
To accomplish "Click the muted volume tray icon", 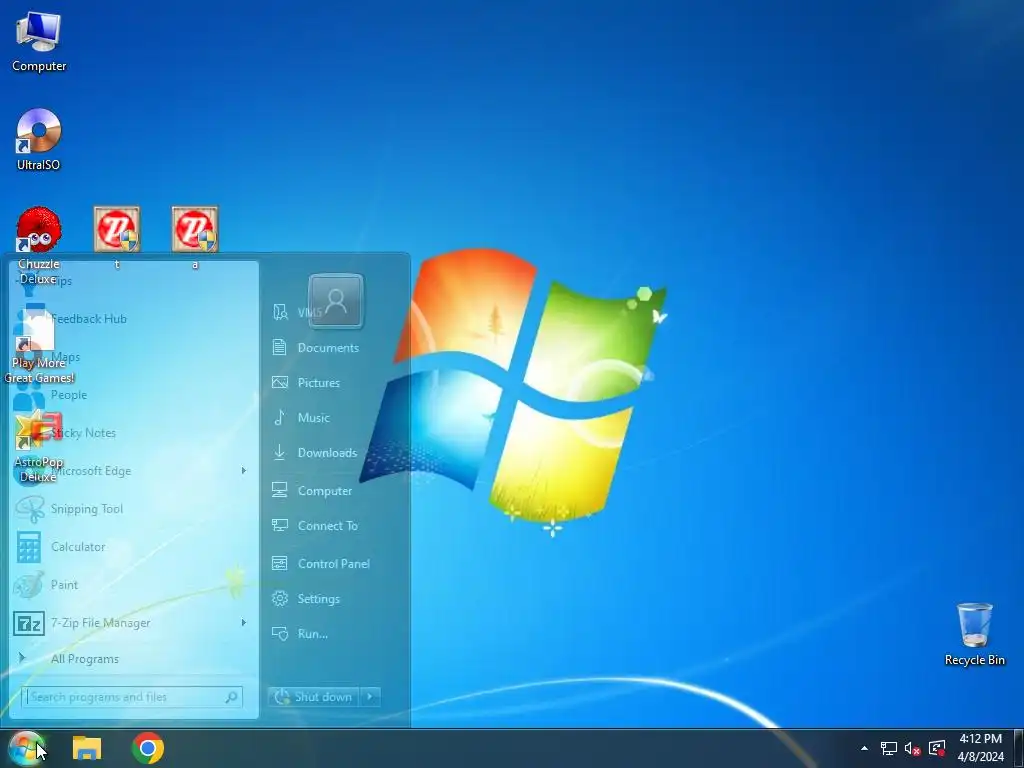I will (912, 748).
